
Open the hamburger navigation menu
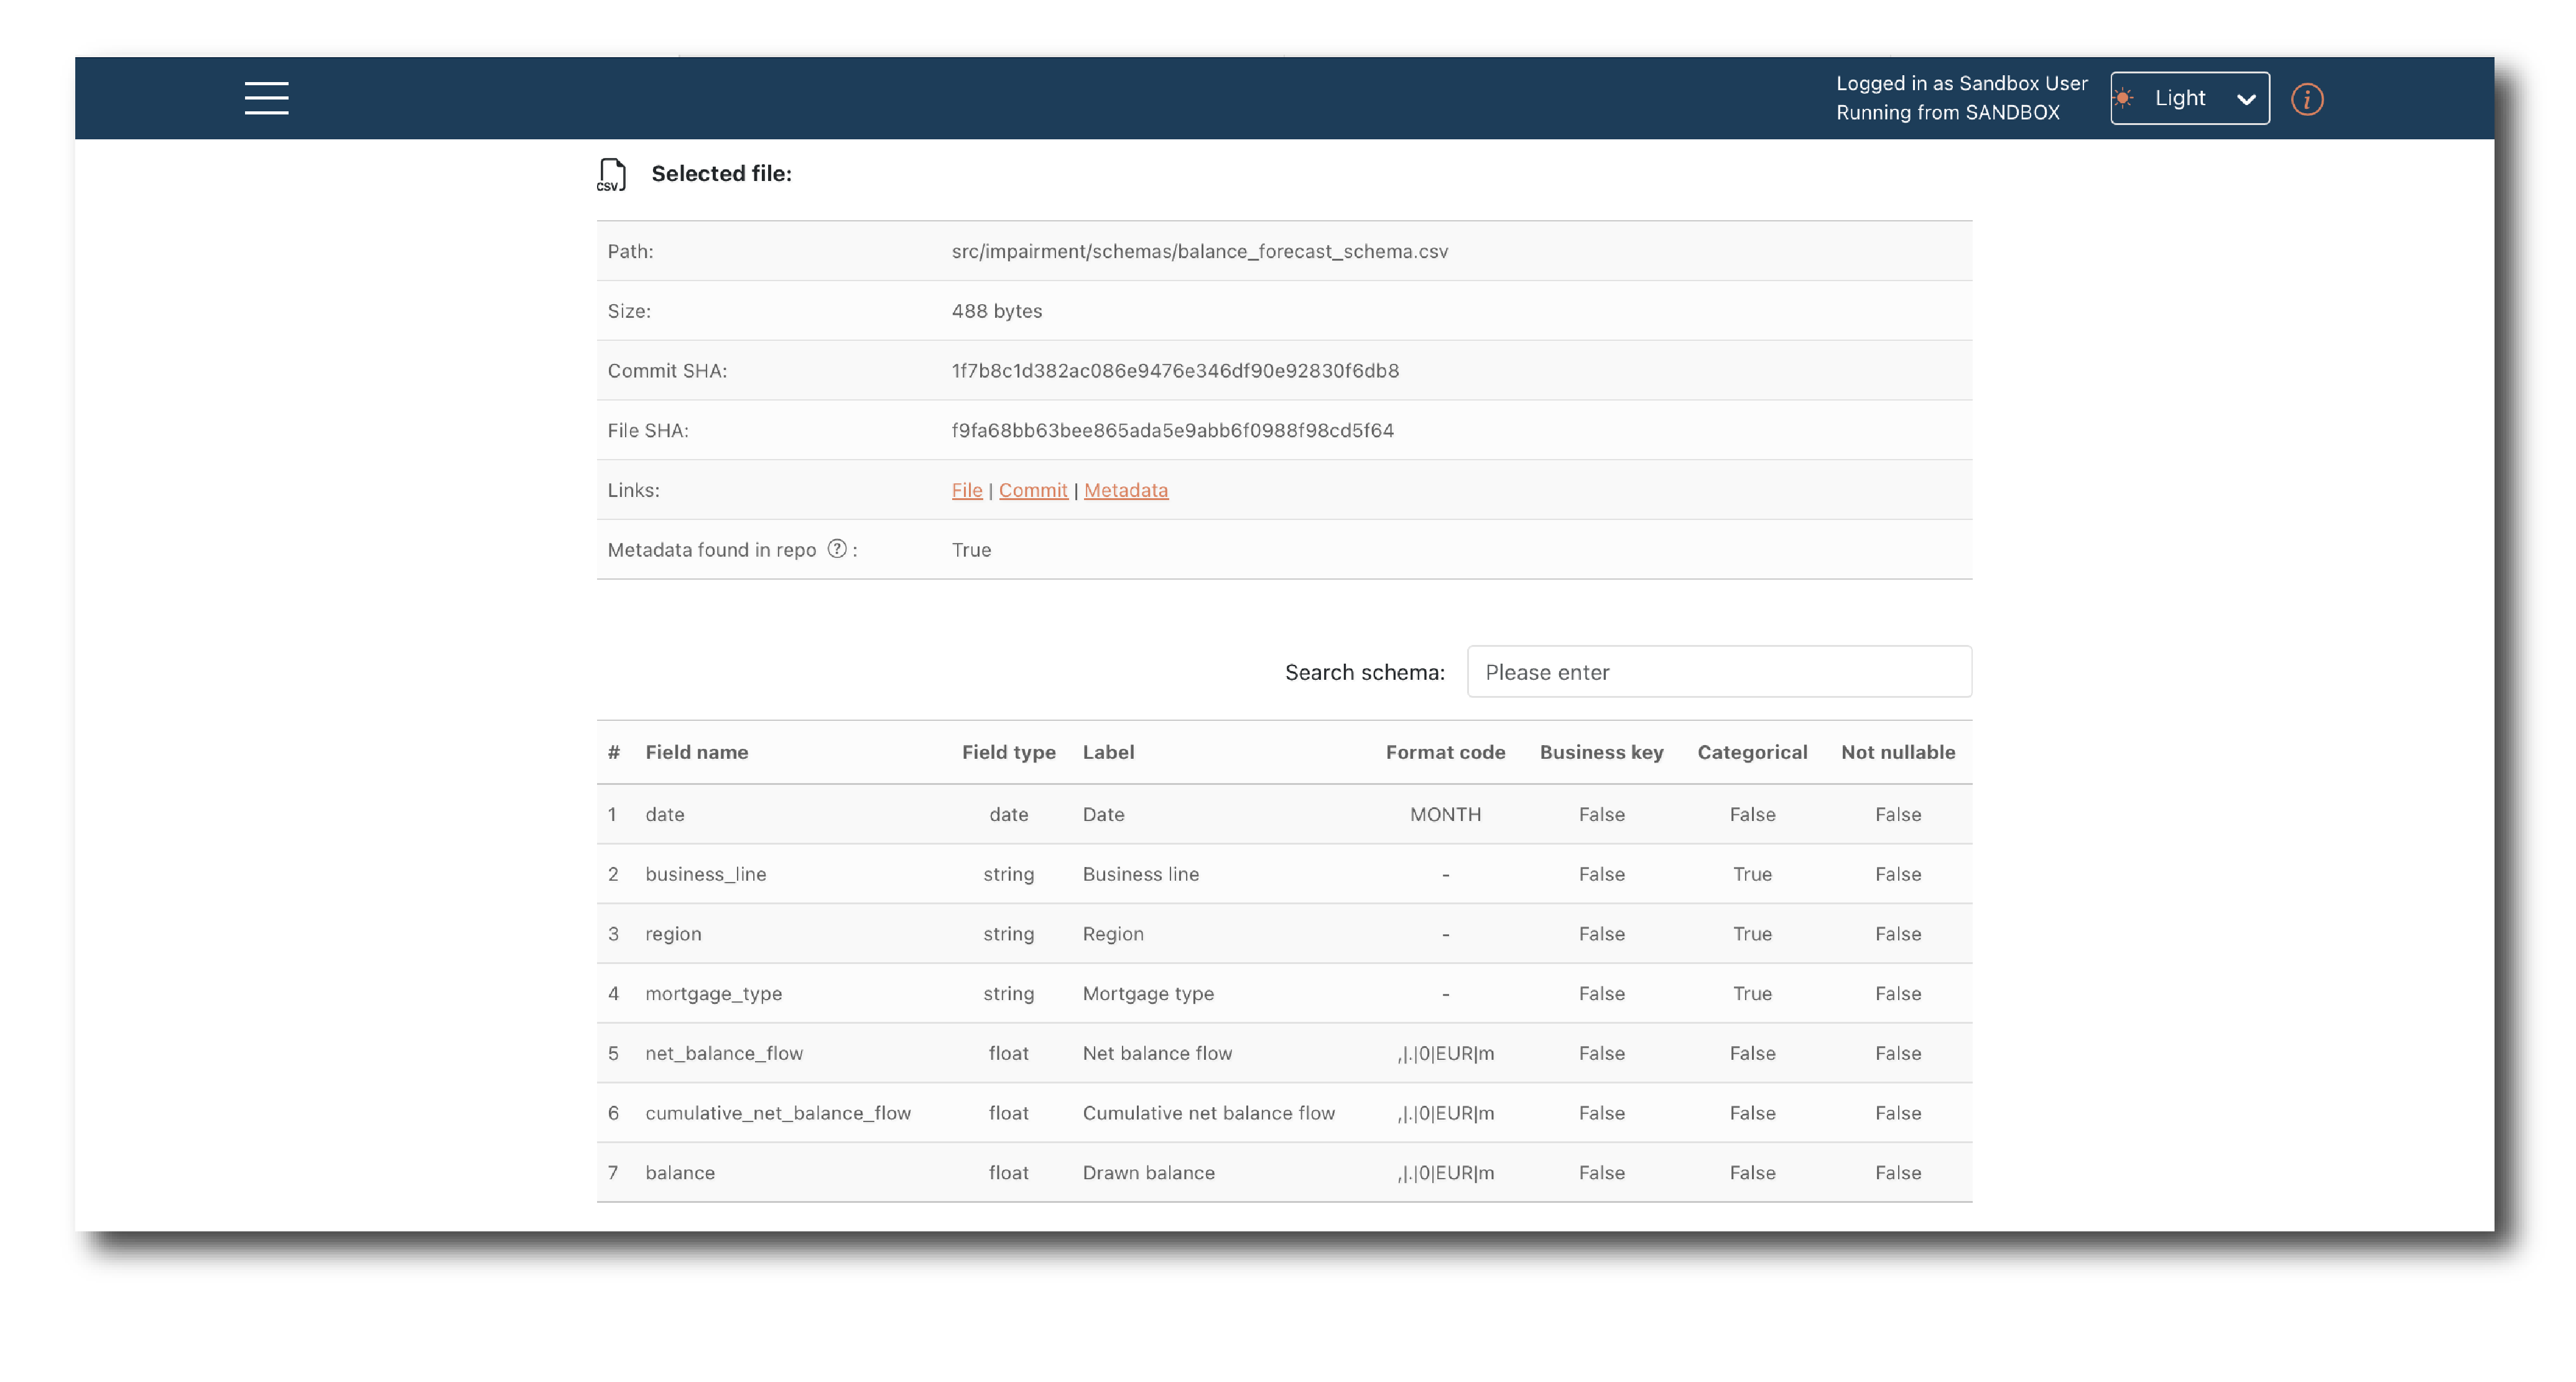pos(266,98)
